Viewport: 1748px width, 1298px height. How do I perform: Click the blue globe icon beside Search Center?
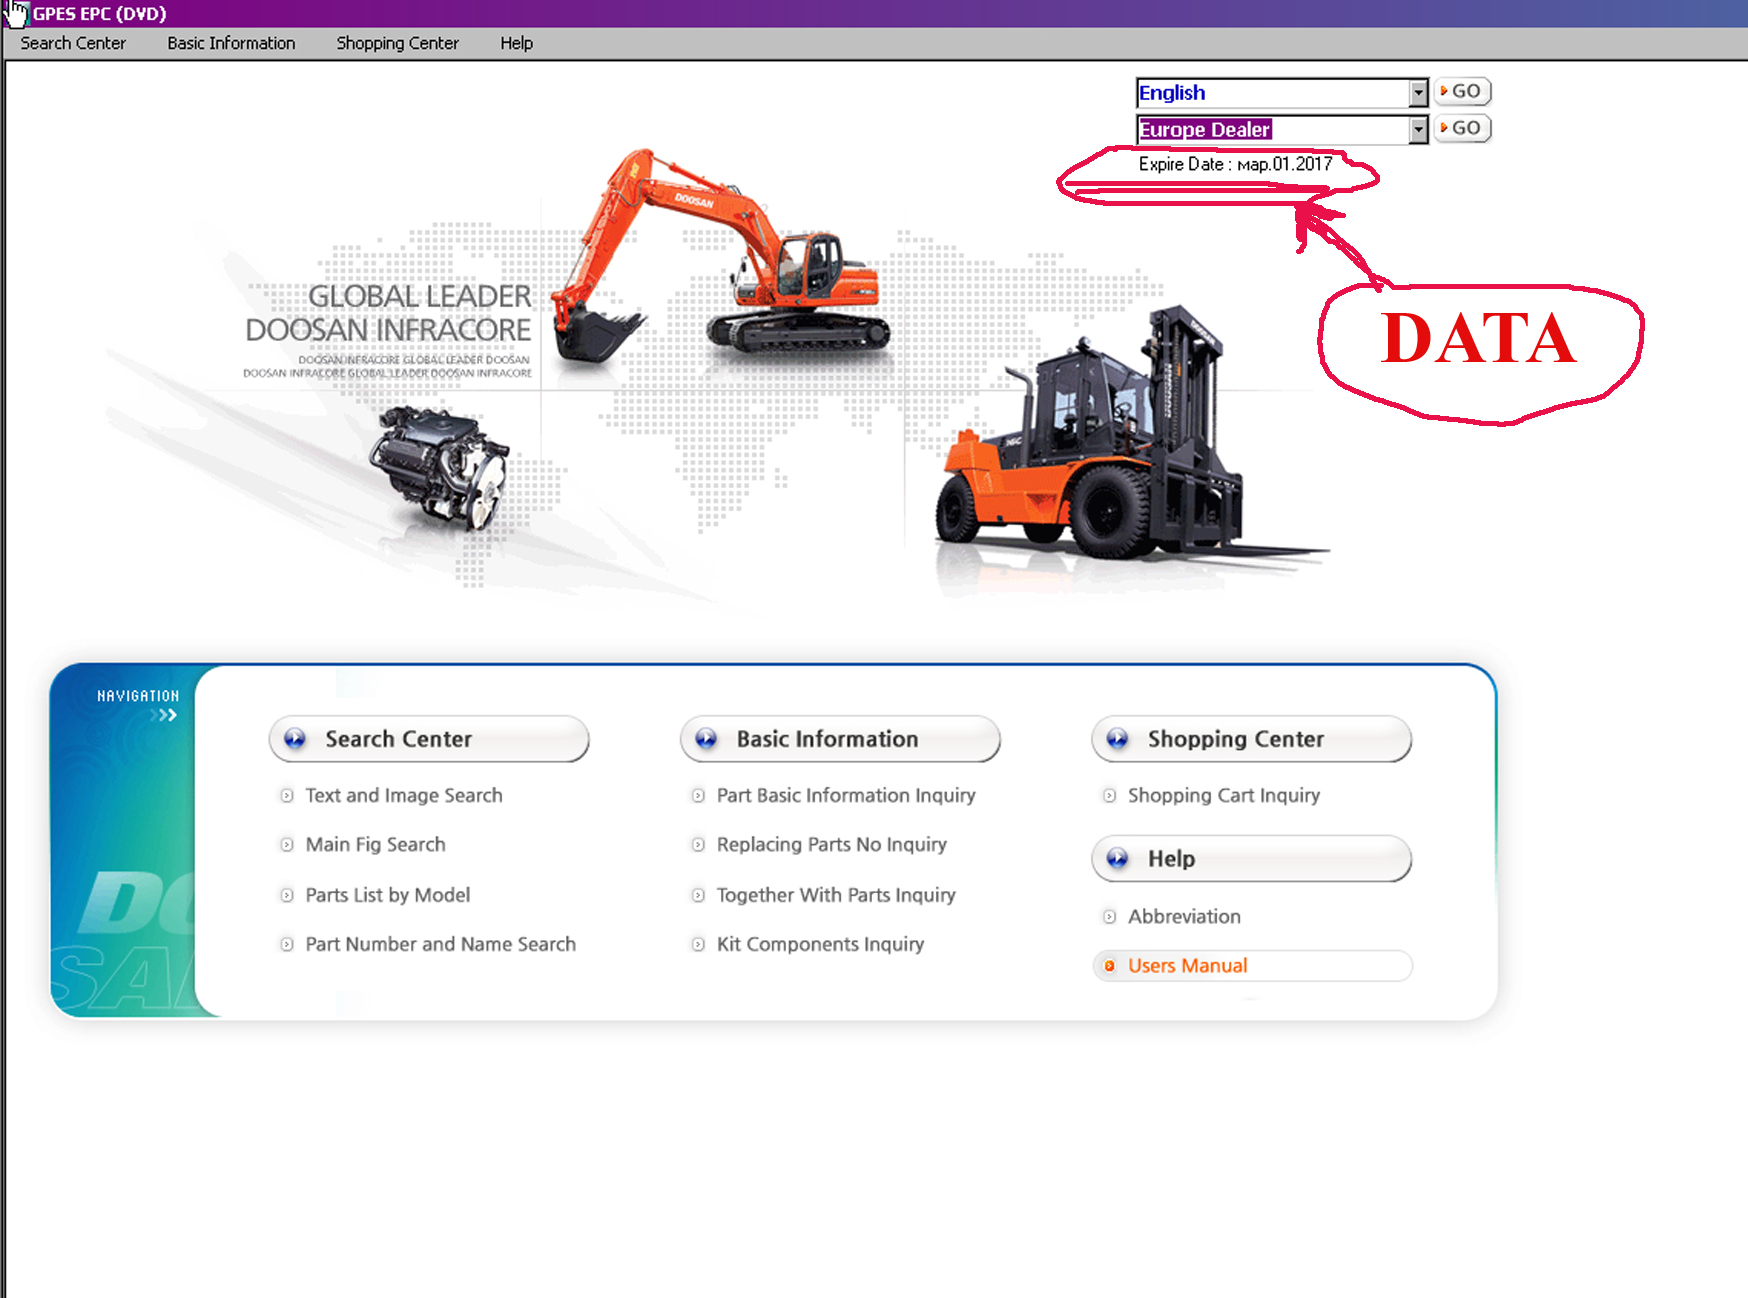tap(295, 739)
